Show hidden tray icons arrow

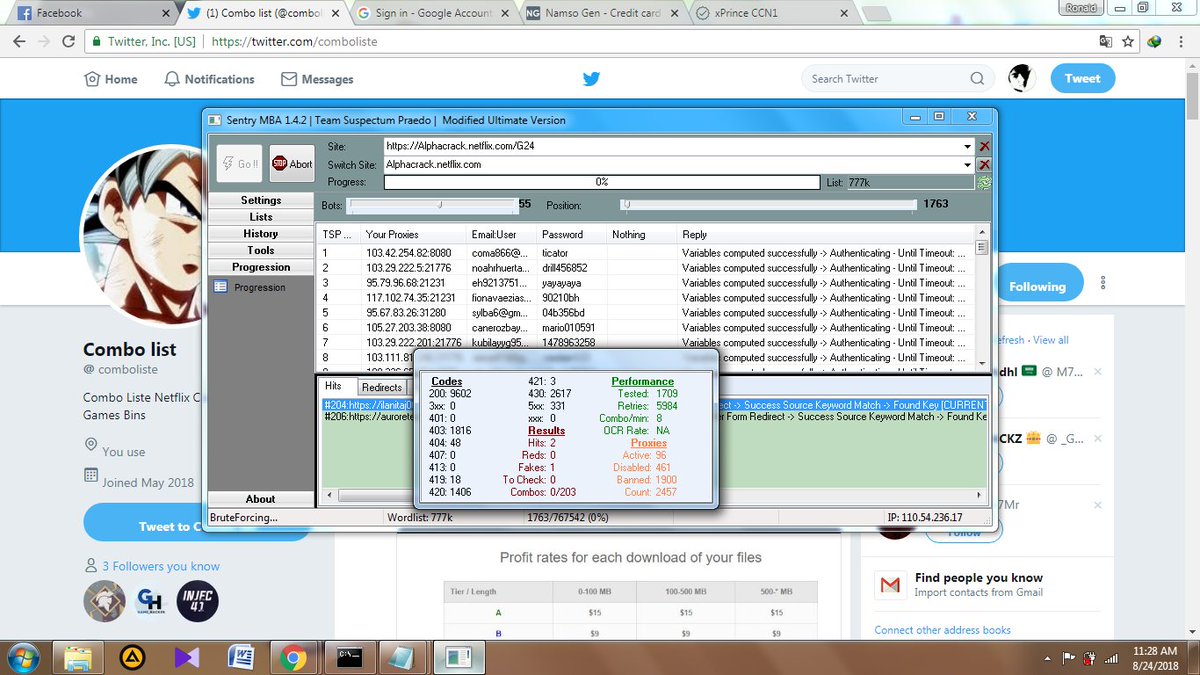(x=1046, y=658)
